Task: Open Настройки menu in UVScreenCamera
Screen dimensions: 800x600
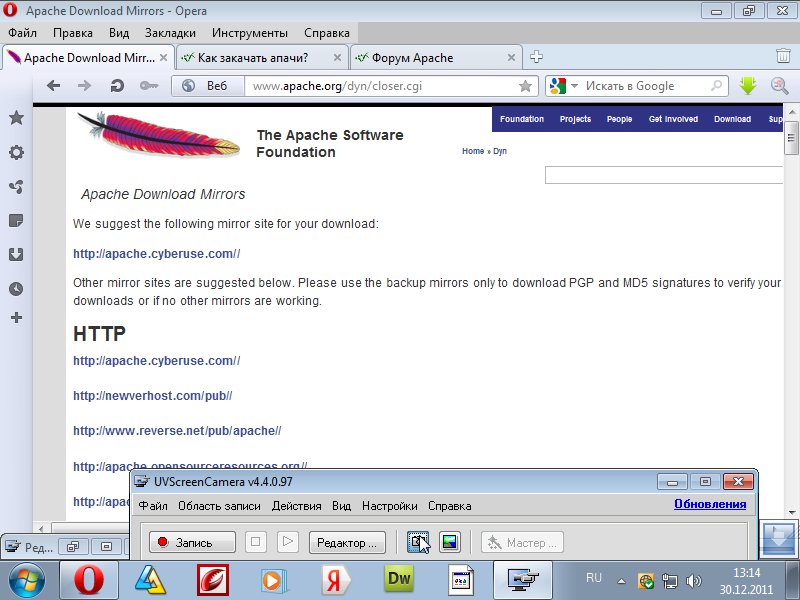Action: pyautogui.click(x=390, y=506)
